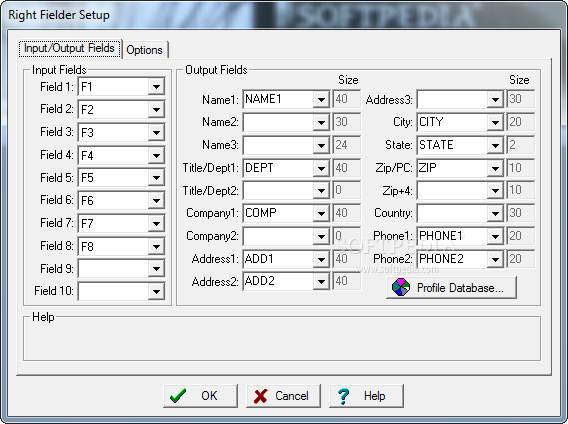Viewport: 568px width, 424px height.
Task: Expand the Zip/PC dropdown arrow
Action: click(x=495, y=168)
